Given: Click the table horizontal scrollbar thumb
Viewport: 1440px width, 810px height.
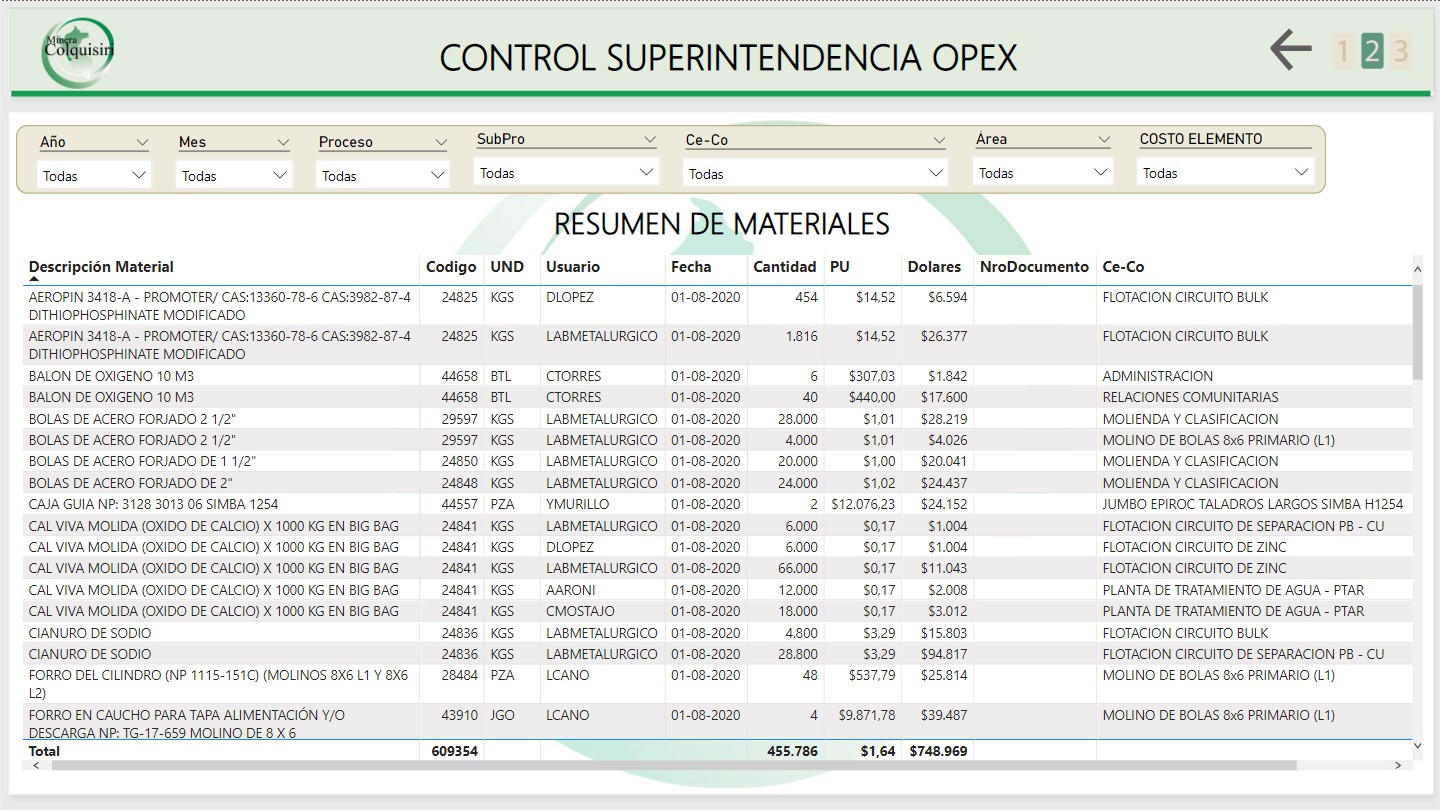Looking at the screenshot, I should tap(673, 765).
